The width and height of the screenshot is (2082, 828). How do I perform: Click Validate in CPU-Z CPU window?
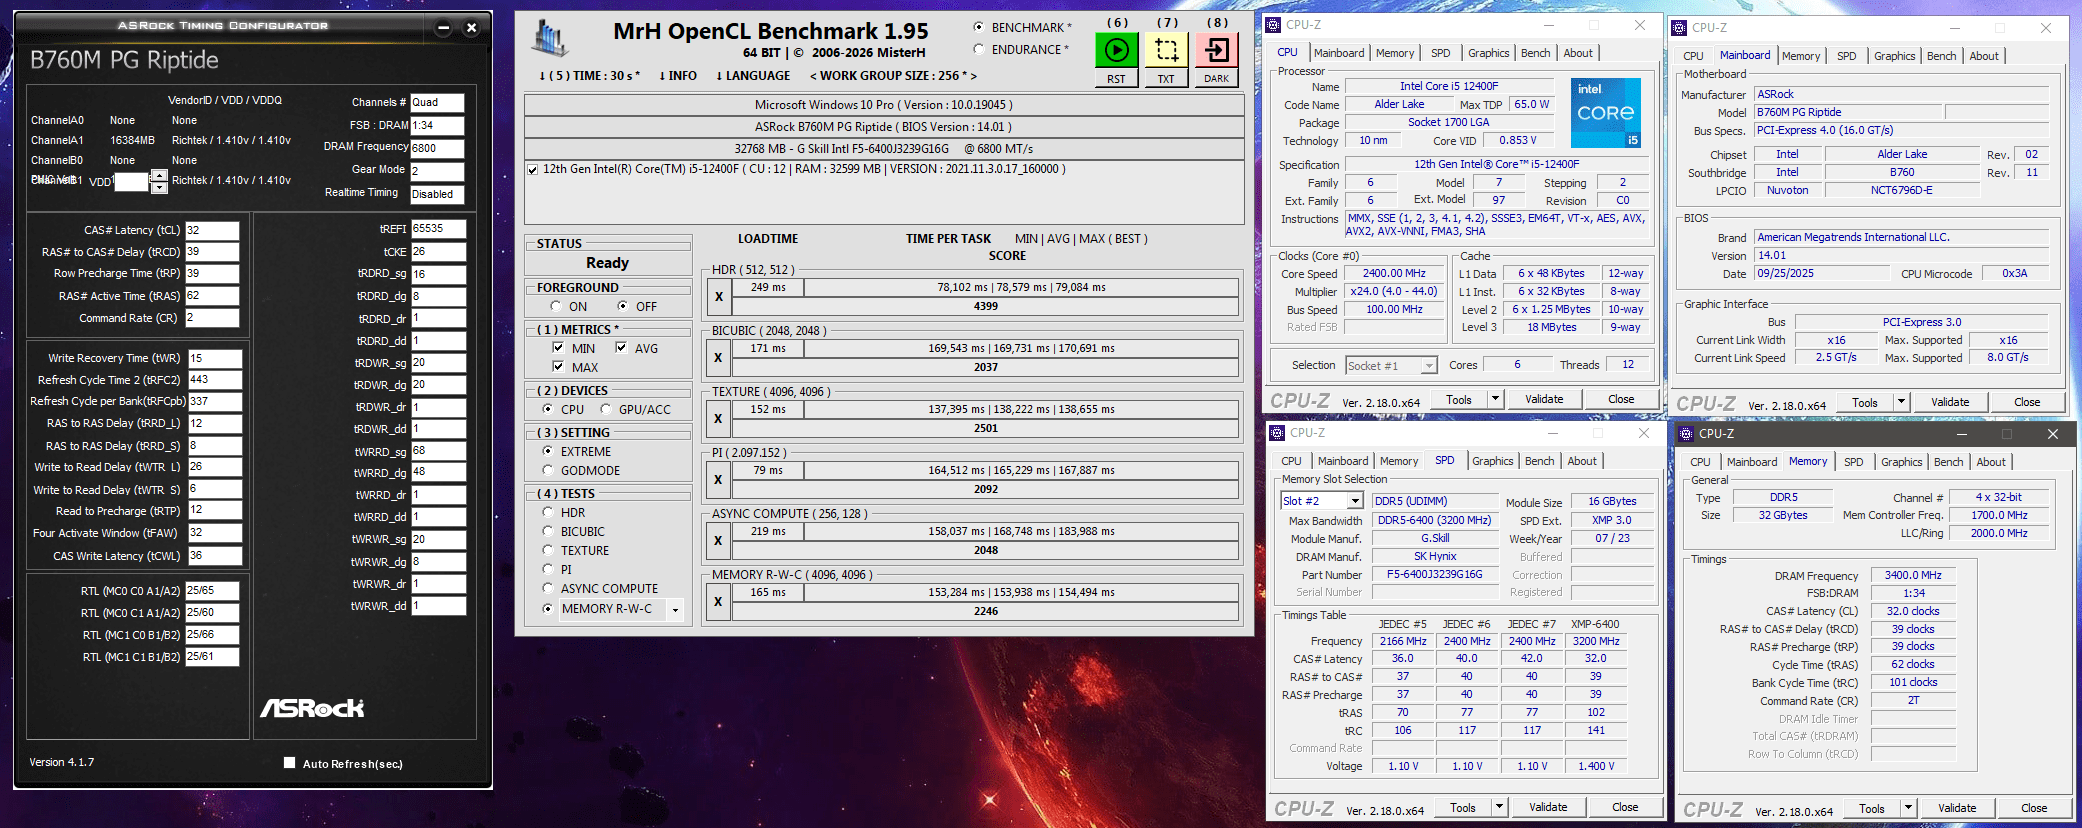(x=1544, y=399)
